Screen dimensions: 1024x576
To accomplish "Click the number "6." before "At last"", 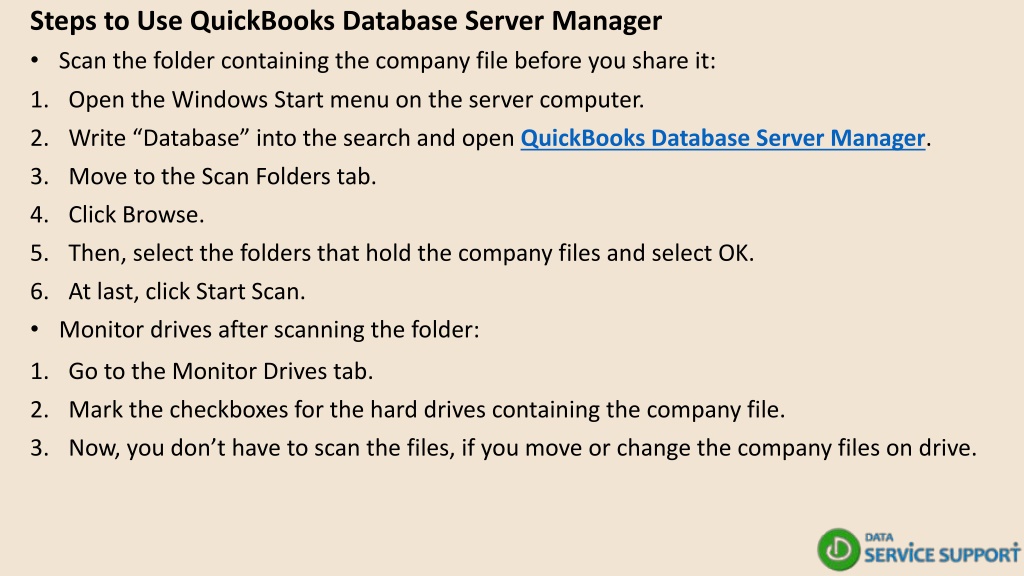I will [x=39, y=291].
